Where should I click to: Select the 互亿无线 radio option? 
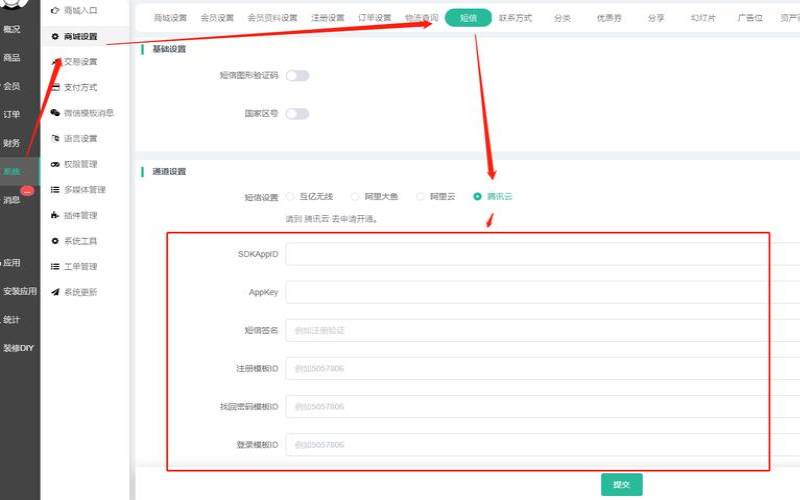tap(290, 196)
